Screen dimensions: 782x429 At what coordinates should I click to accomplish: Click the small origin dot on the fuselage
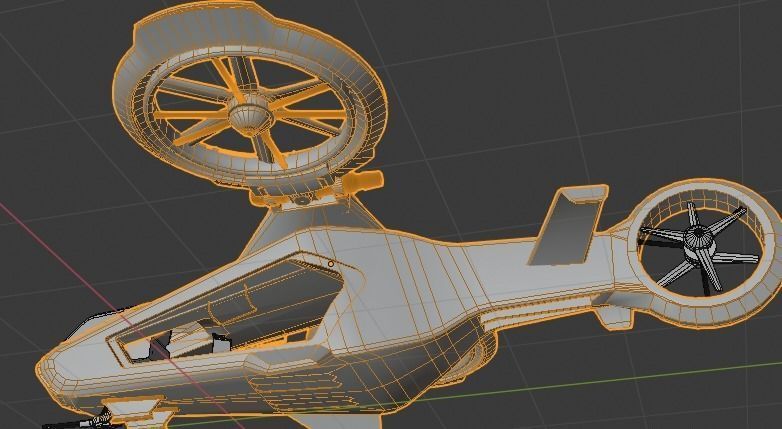[330, 264]
